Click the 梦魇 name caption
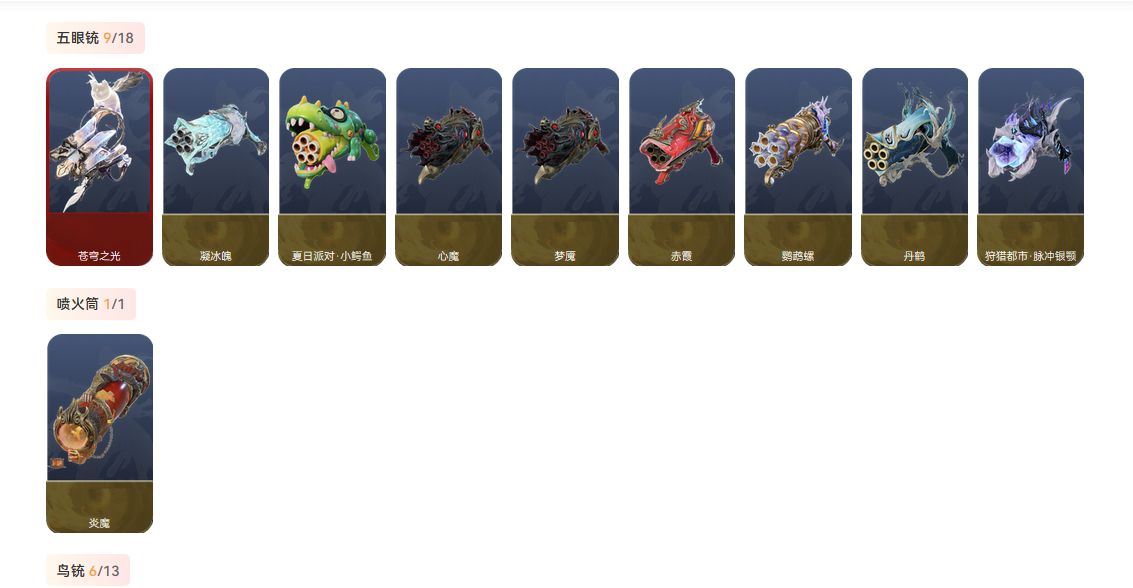Image resolution: width=1133 pixels, height=588 pixels. click(565, 256)
